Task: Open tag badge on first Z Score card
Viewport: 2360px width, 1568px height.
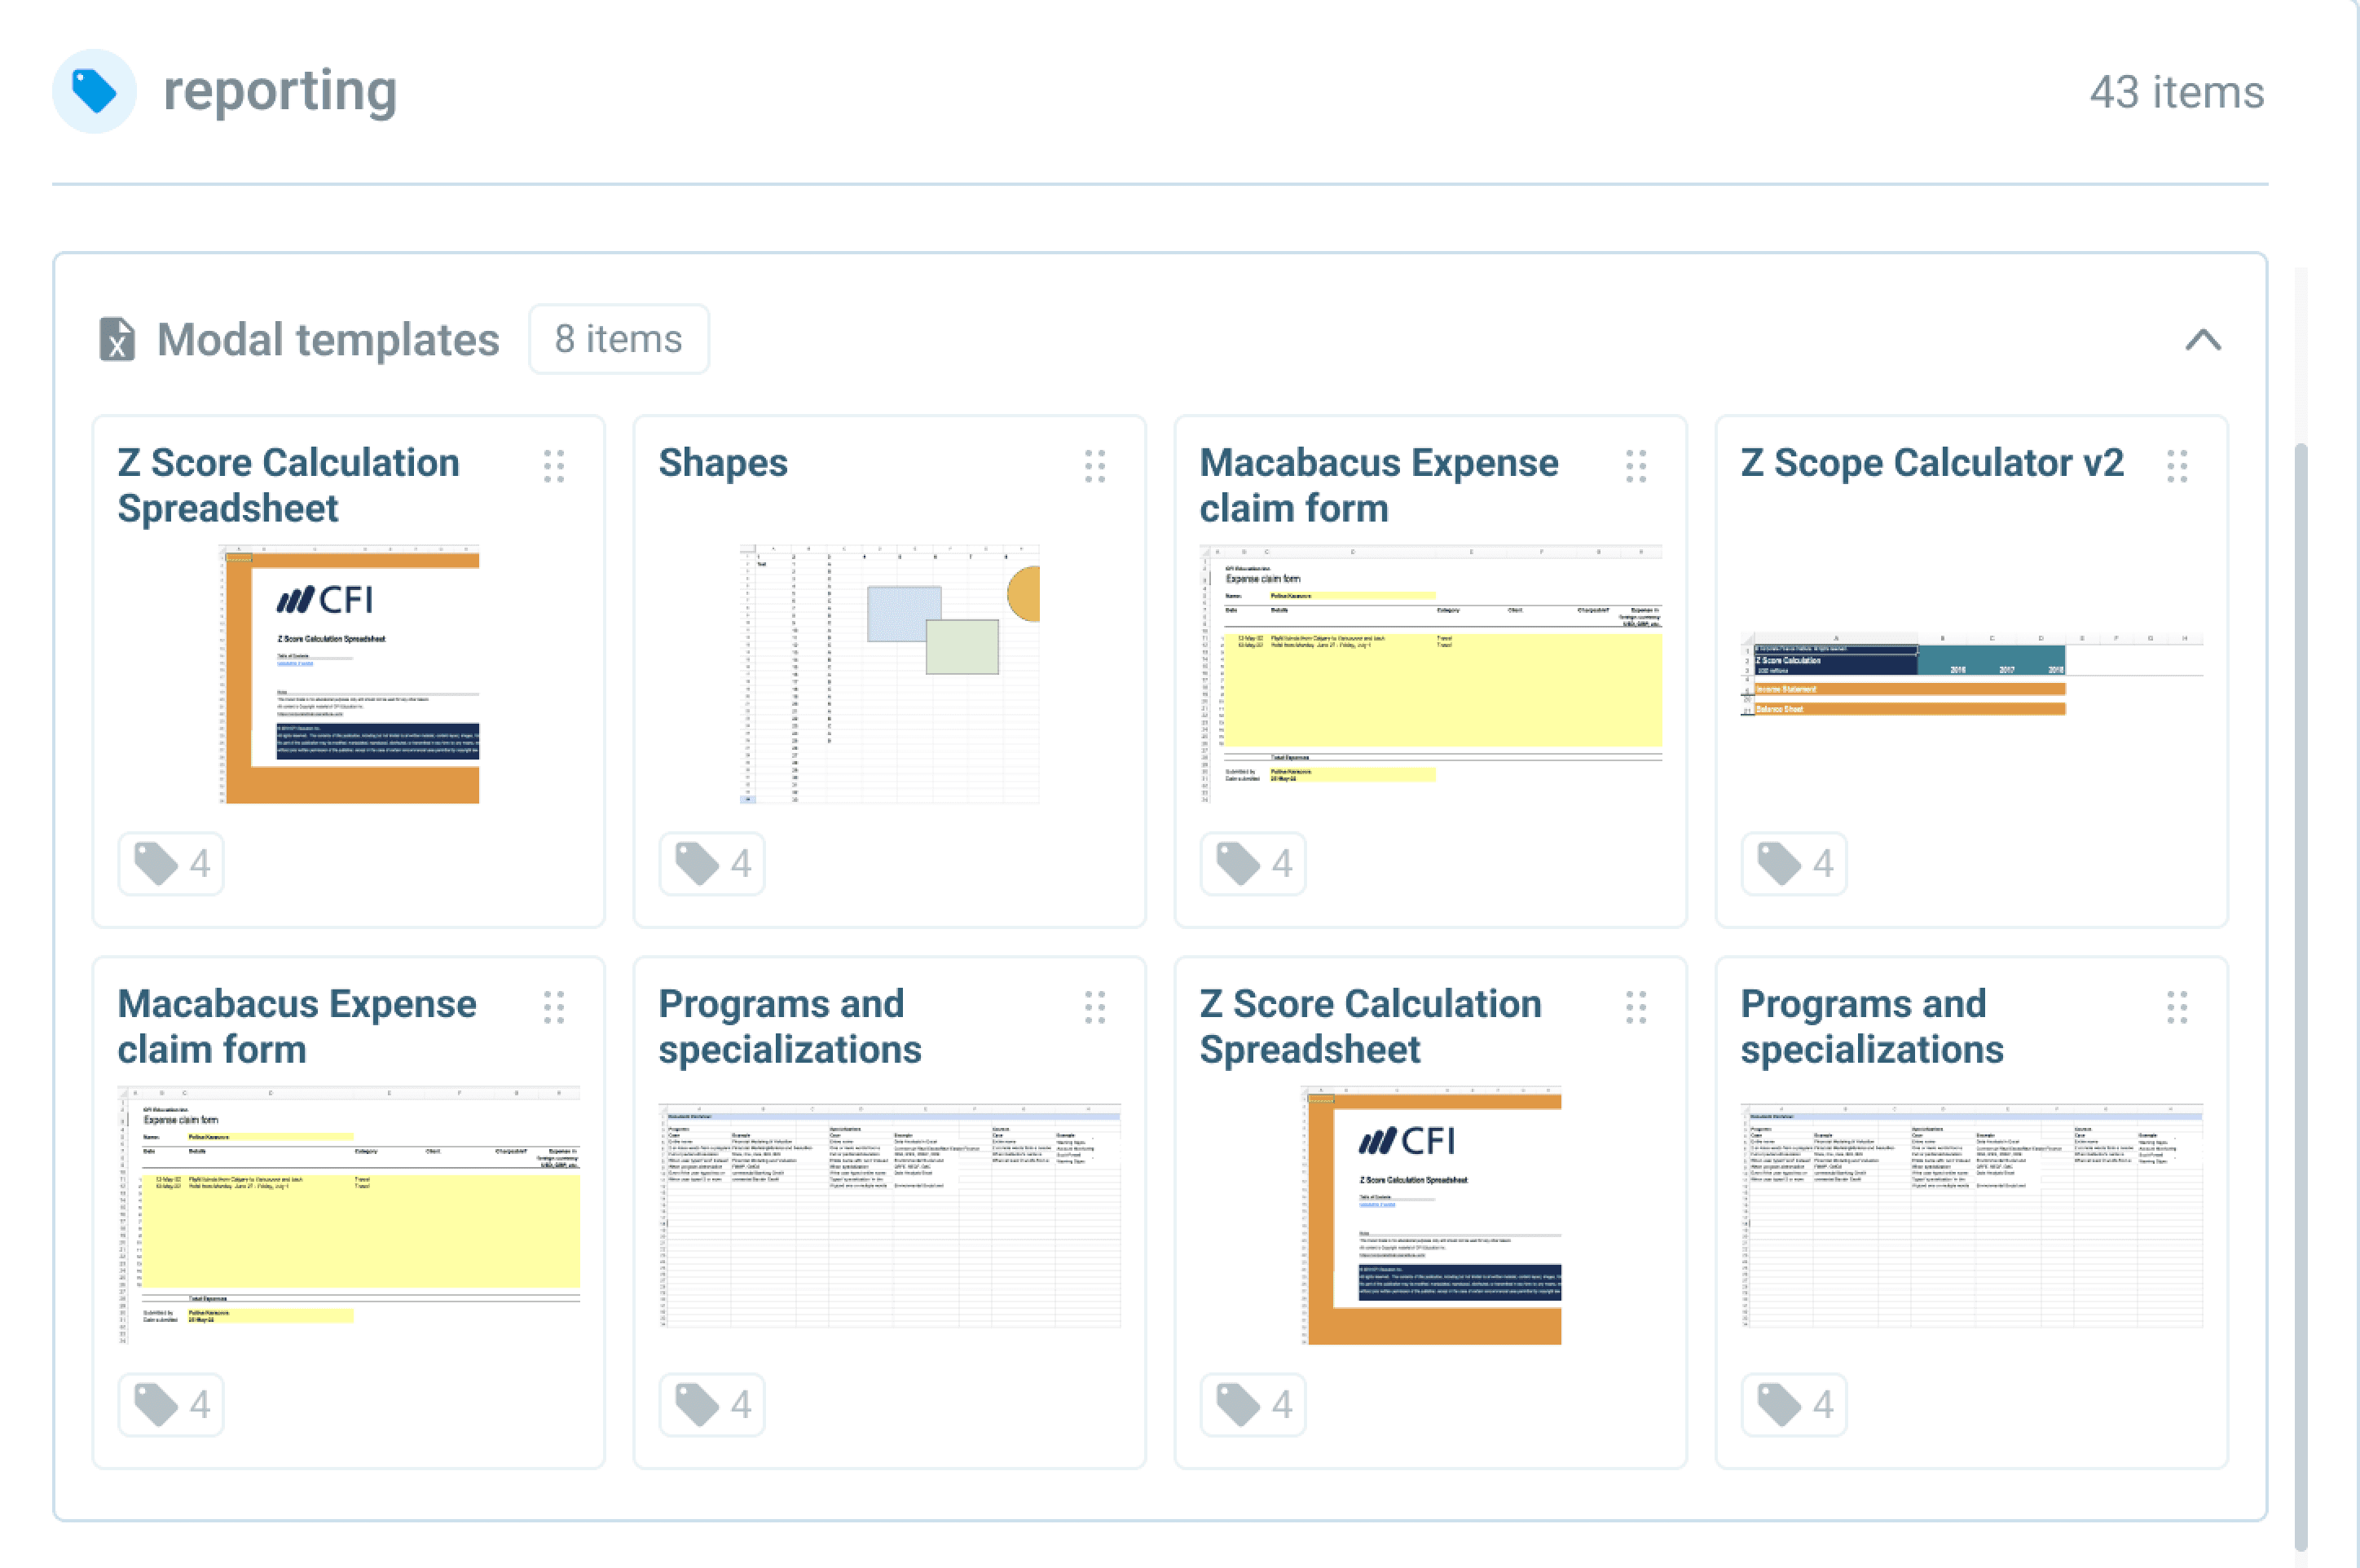Action: (171, 863)
